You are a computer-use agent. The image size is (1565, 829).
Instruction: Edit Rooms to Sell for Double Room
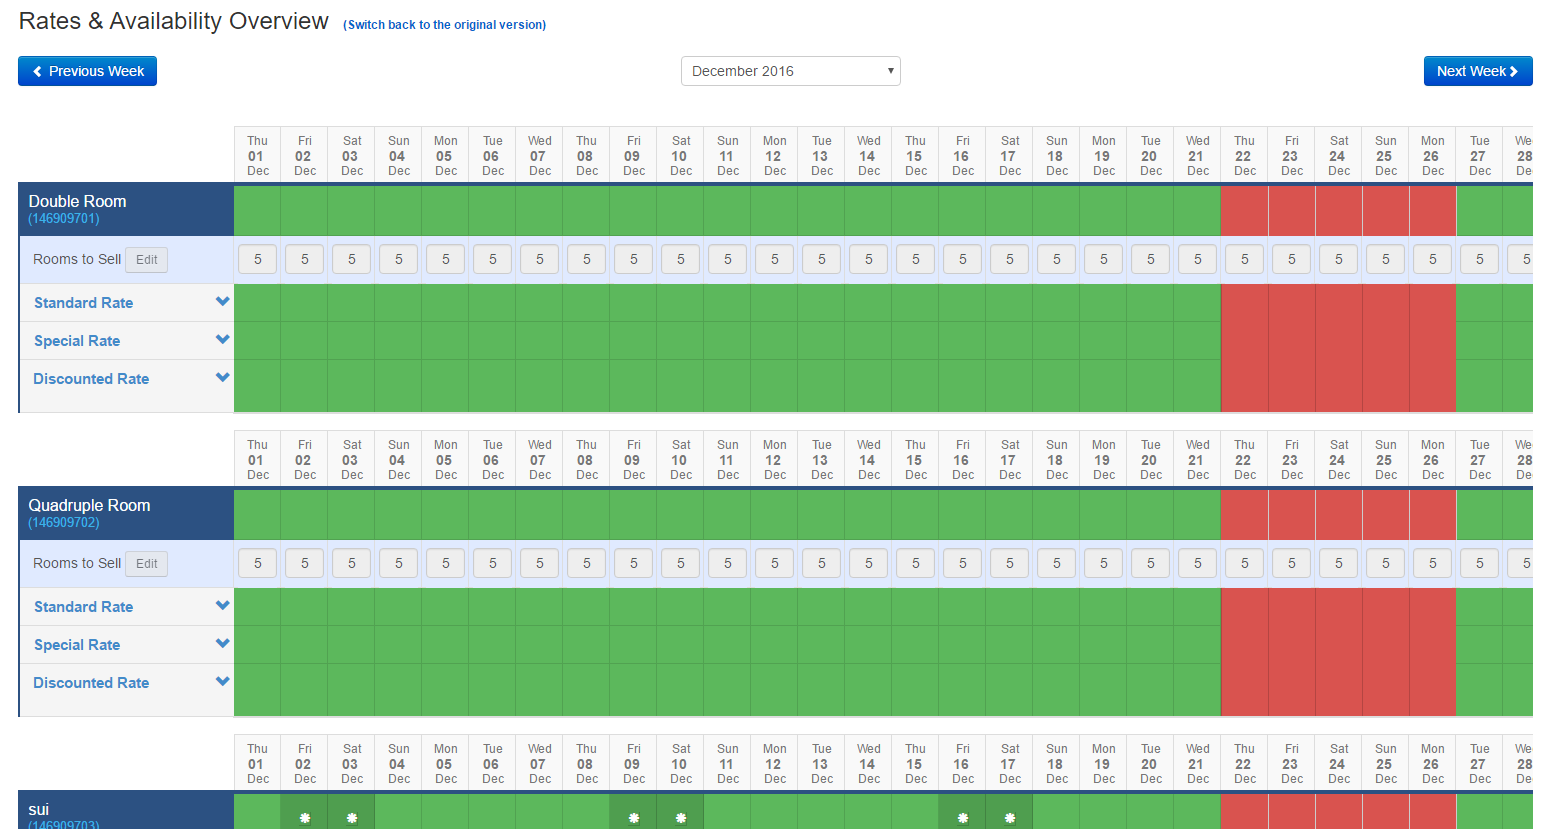point(147,260)
